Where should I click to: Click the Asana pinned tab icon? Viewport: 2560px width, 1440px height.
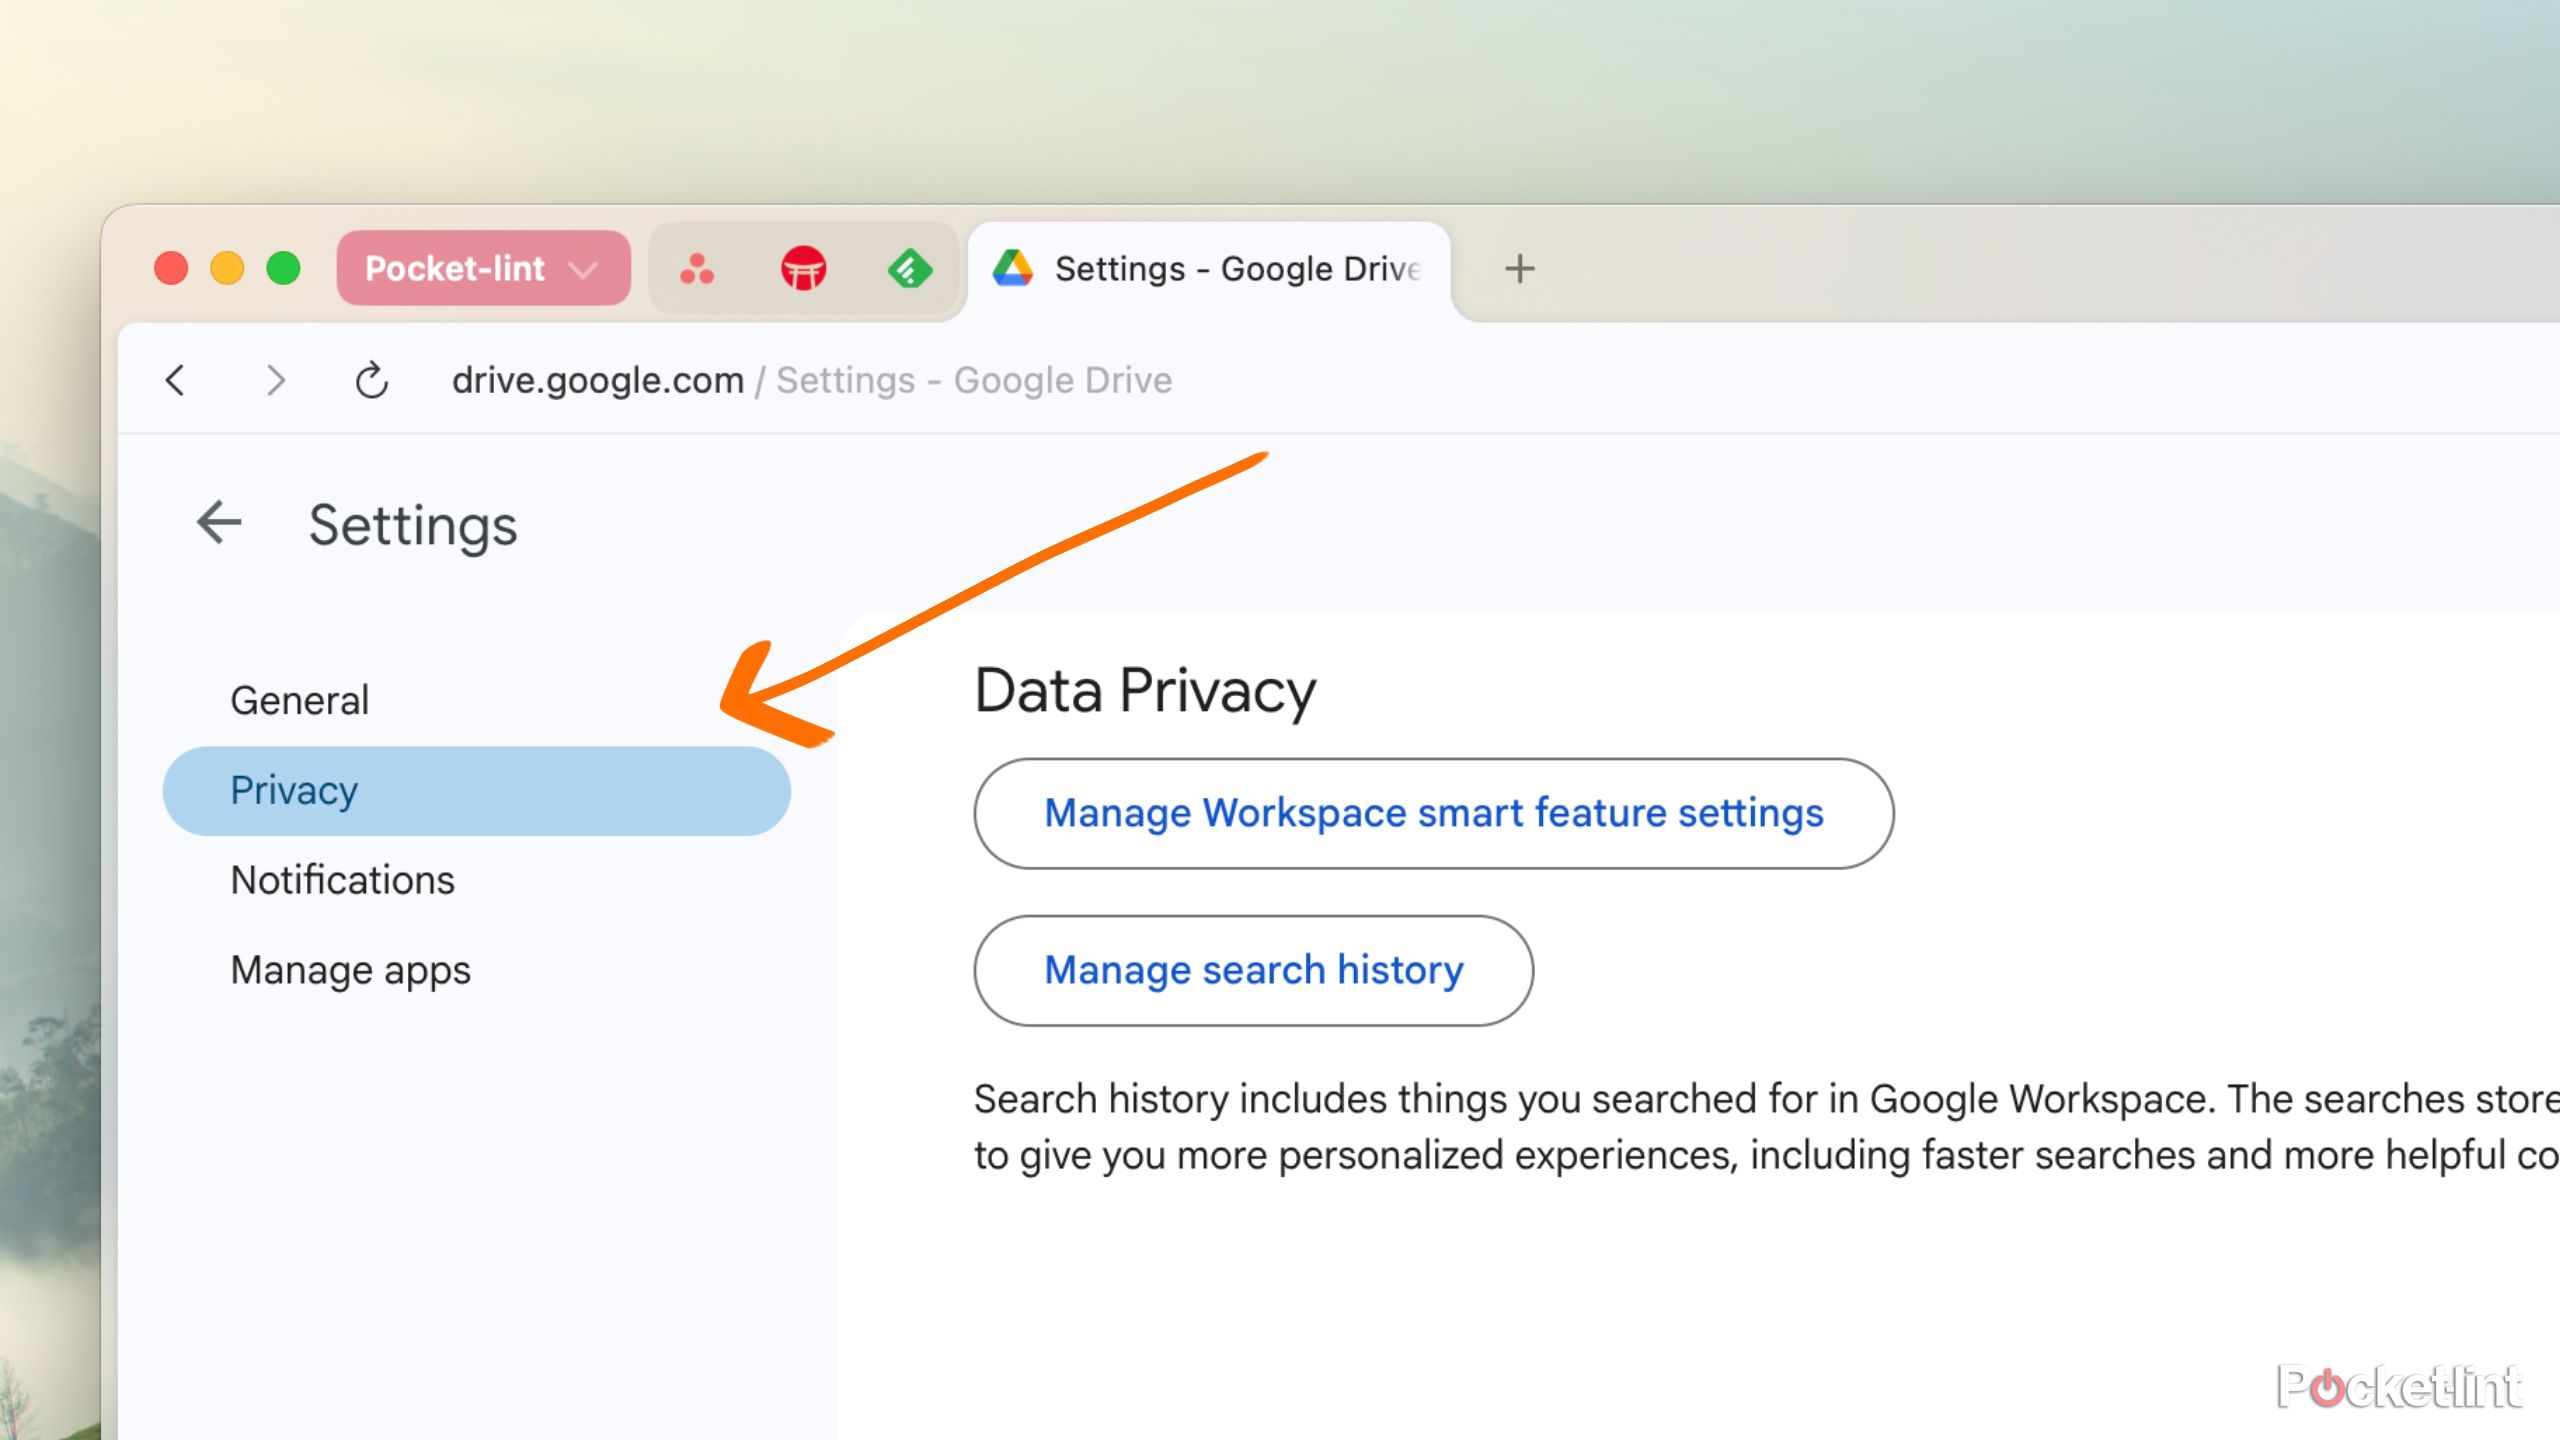(x=697, y=269)
